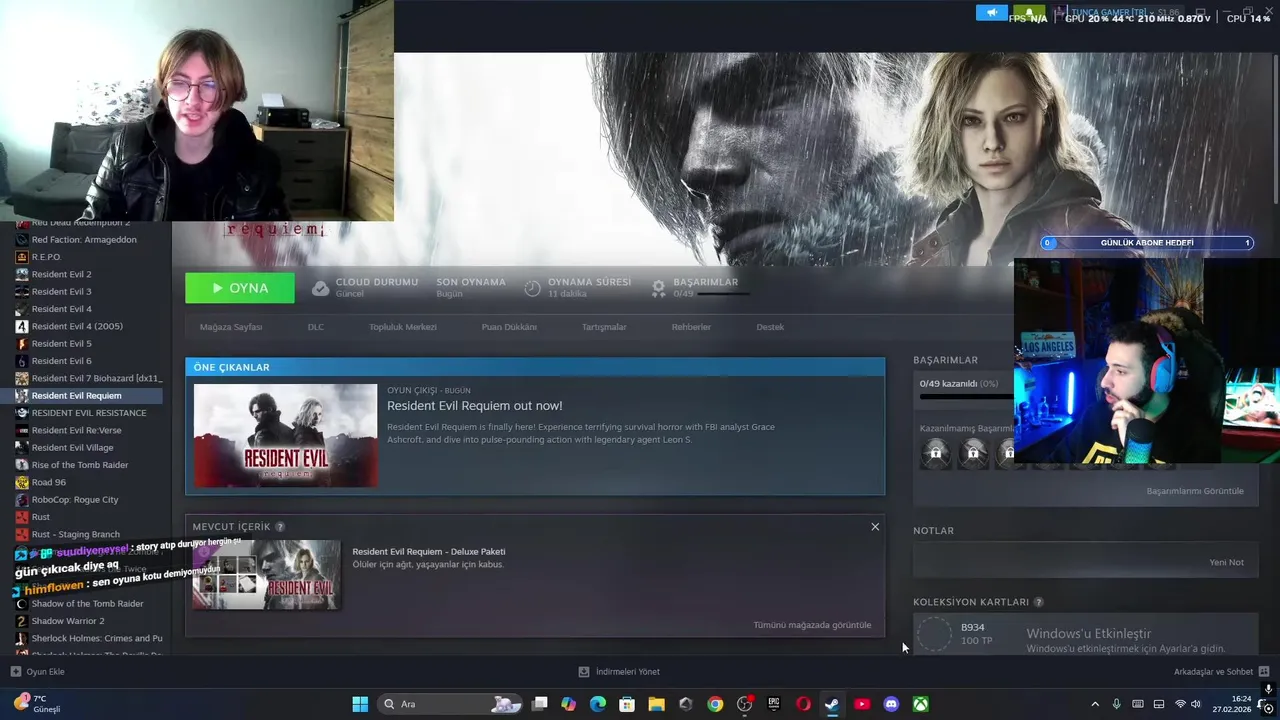
Task: Open YouTube from the taskbar
Action: click(862, 704)
